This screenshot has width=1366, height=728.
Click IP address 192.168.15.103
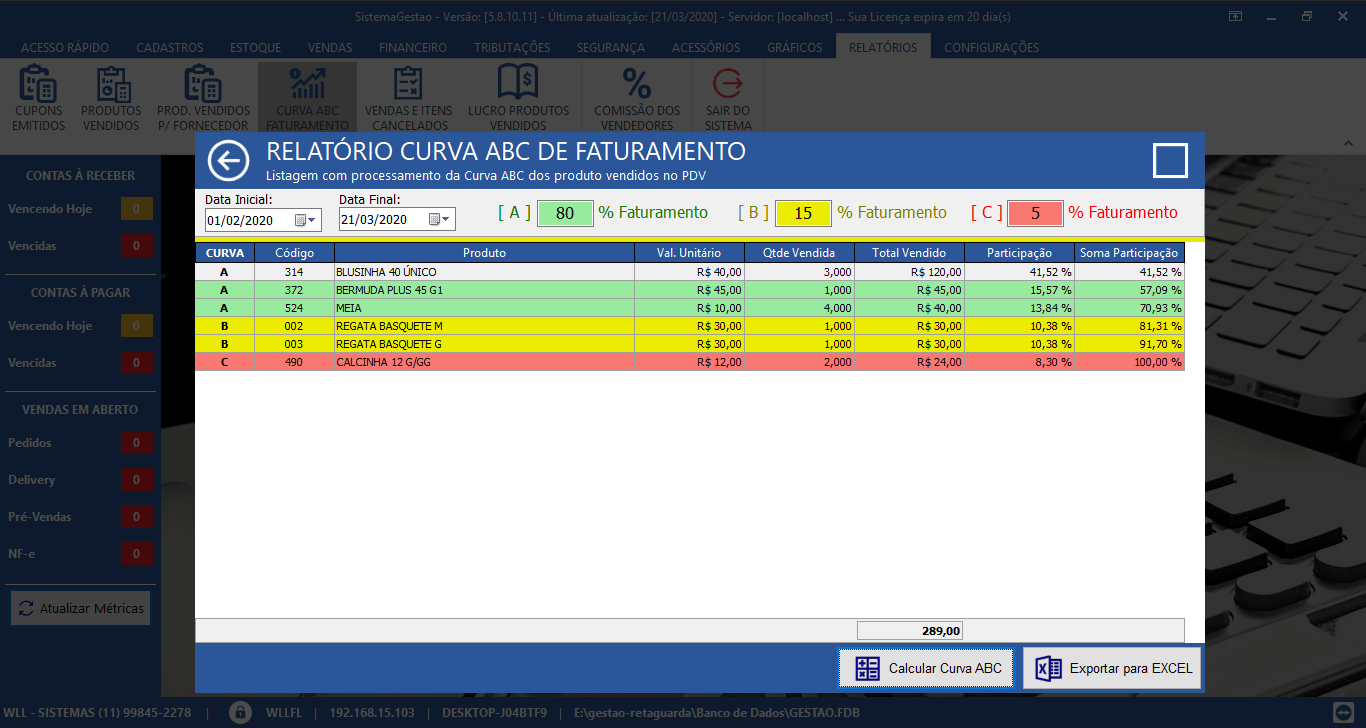(372, 713)
